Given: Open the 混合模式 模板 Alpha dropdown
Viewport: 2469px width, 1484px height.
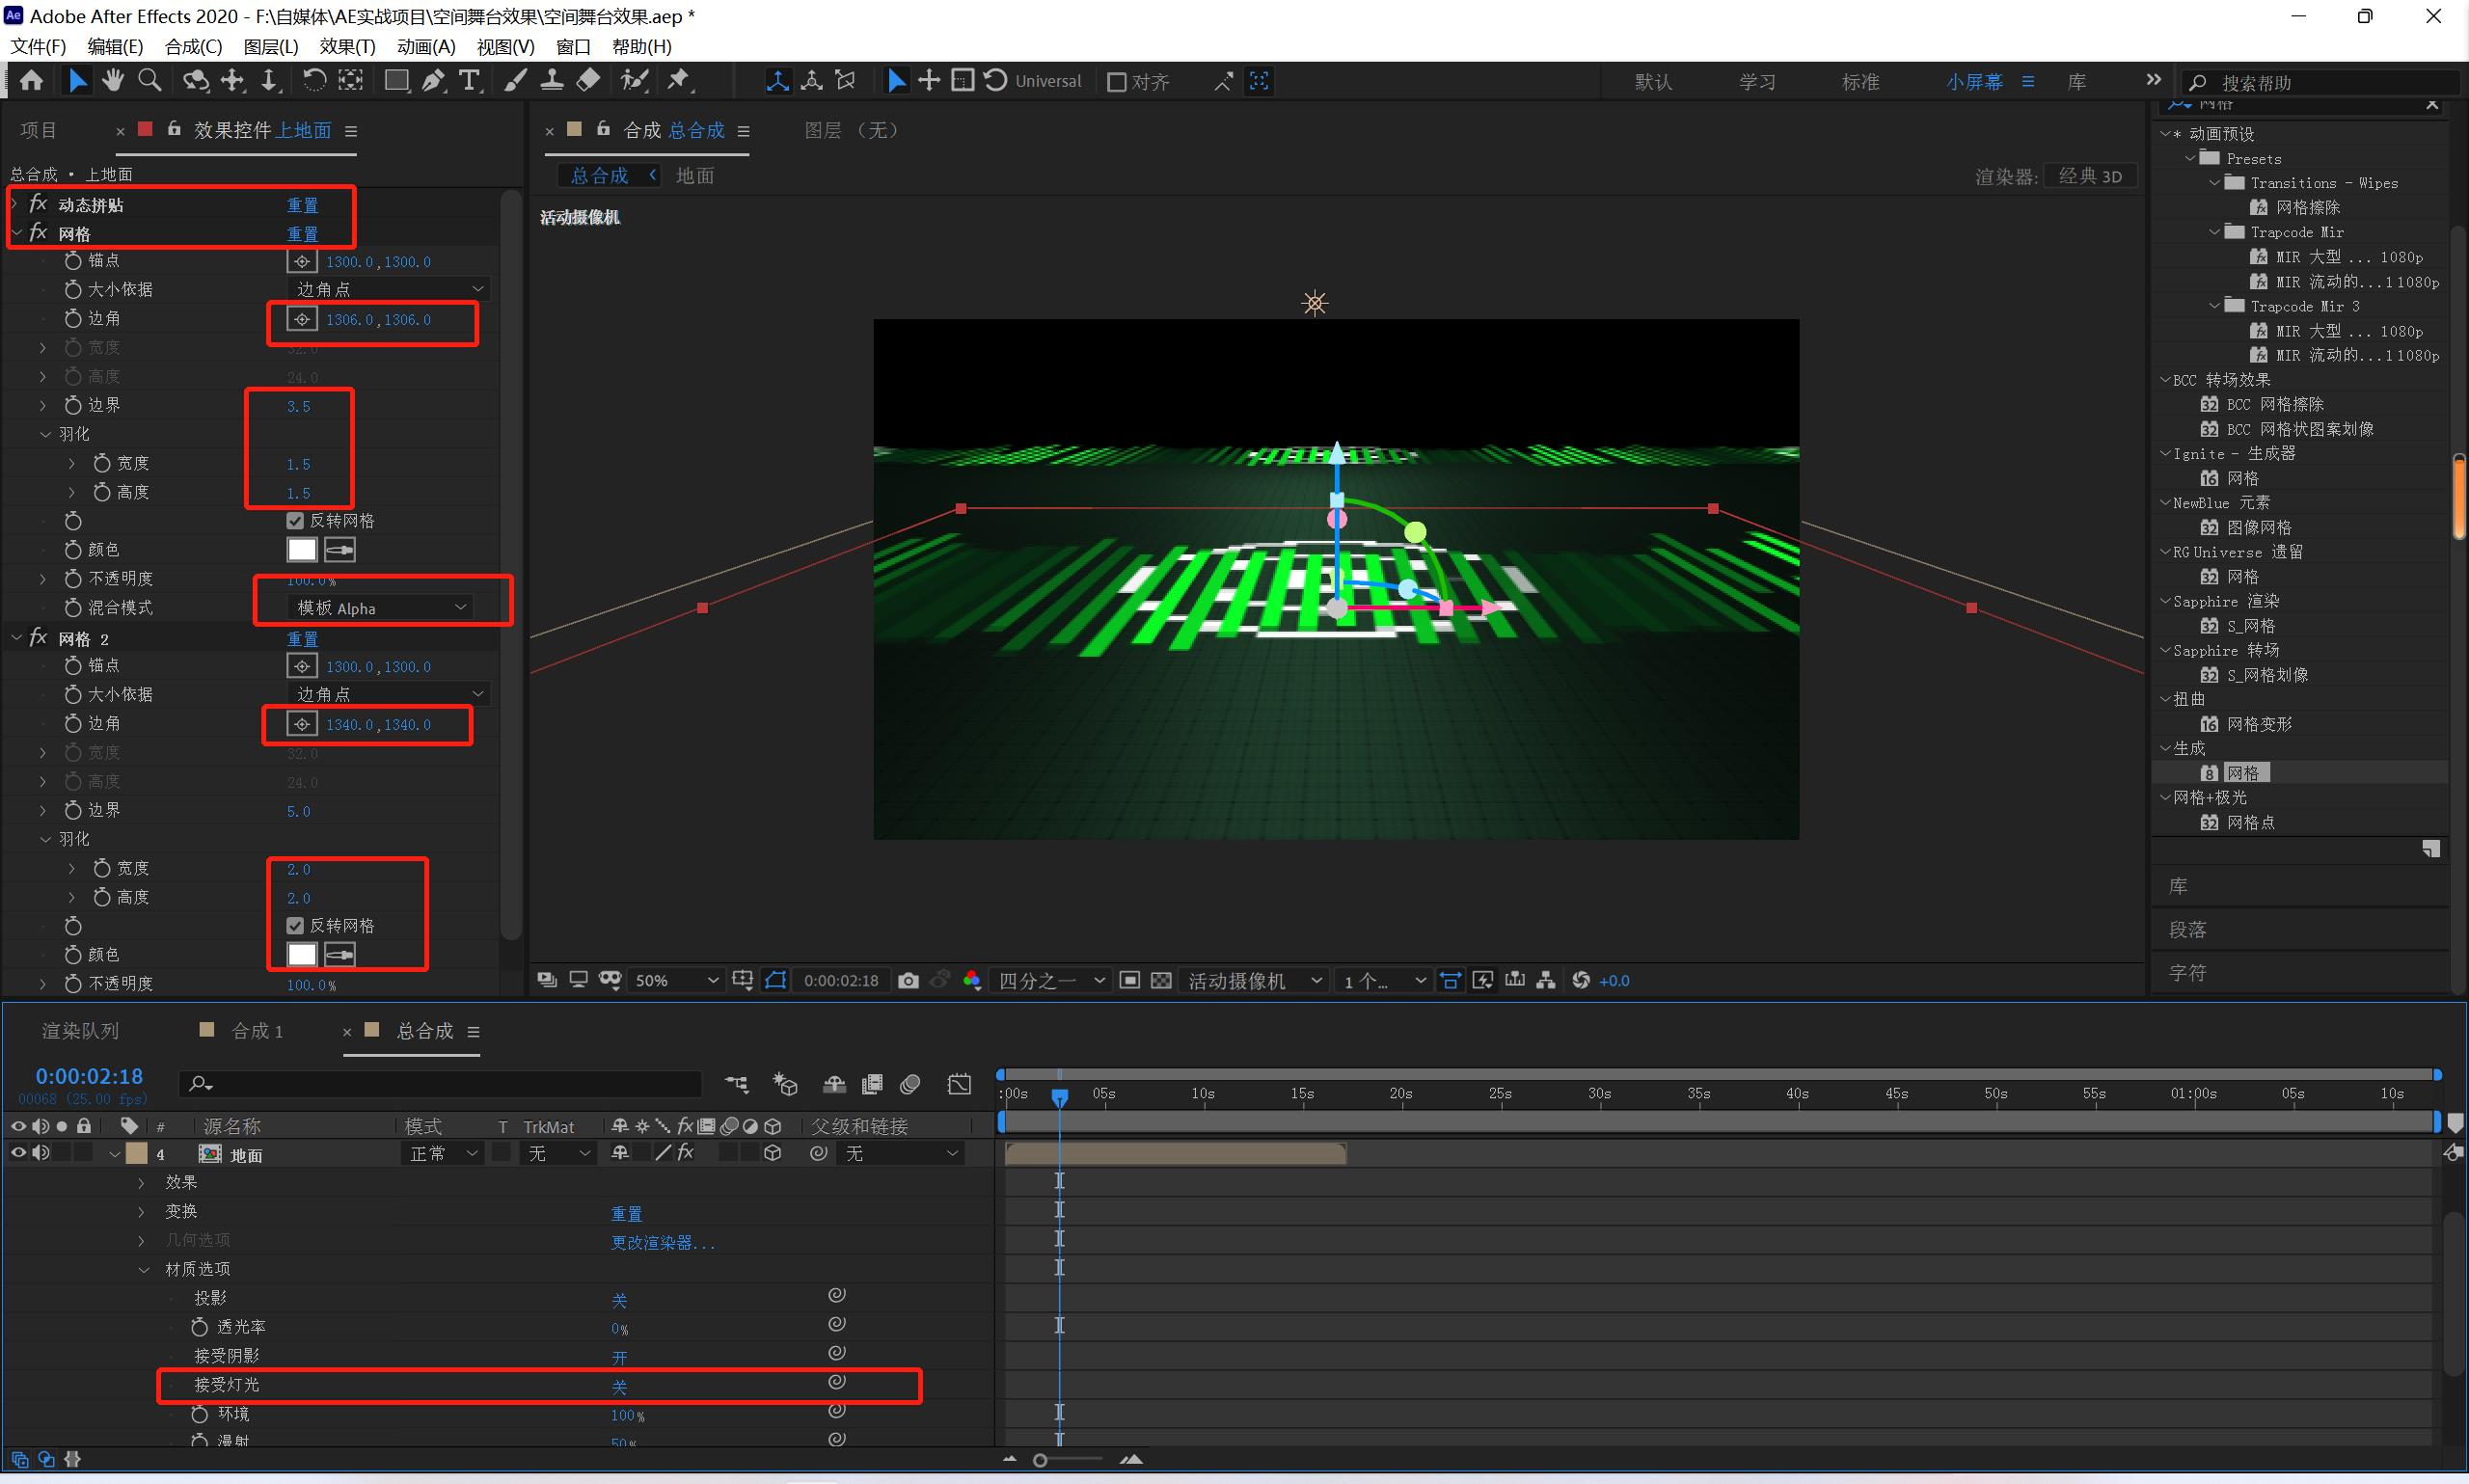Looking at the screenshot, I should 381,608.
